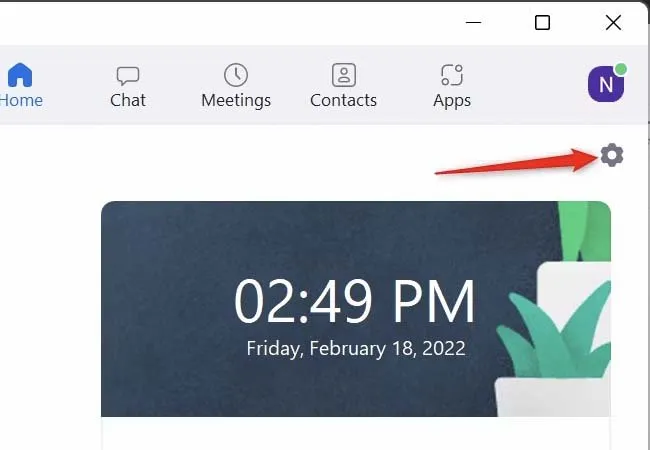Click the Chat speech bubble icon

pyautogui.click(x=128, y=76)
